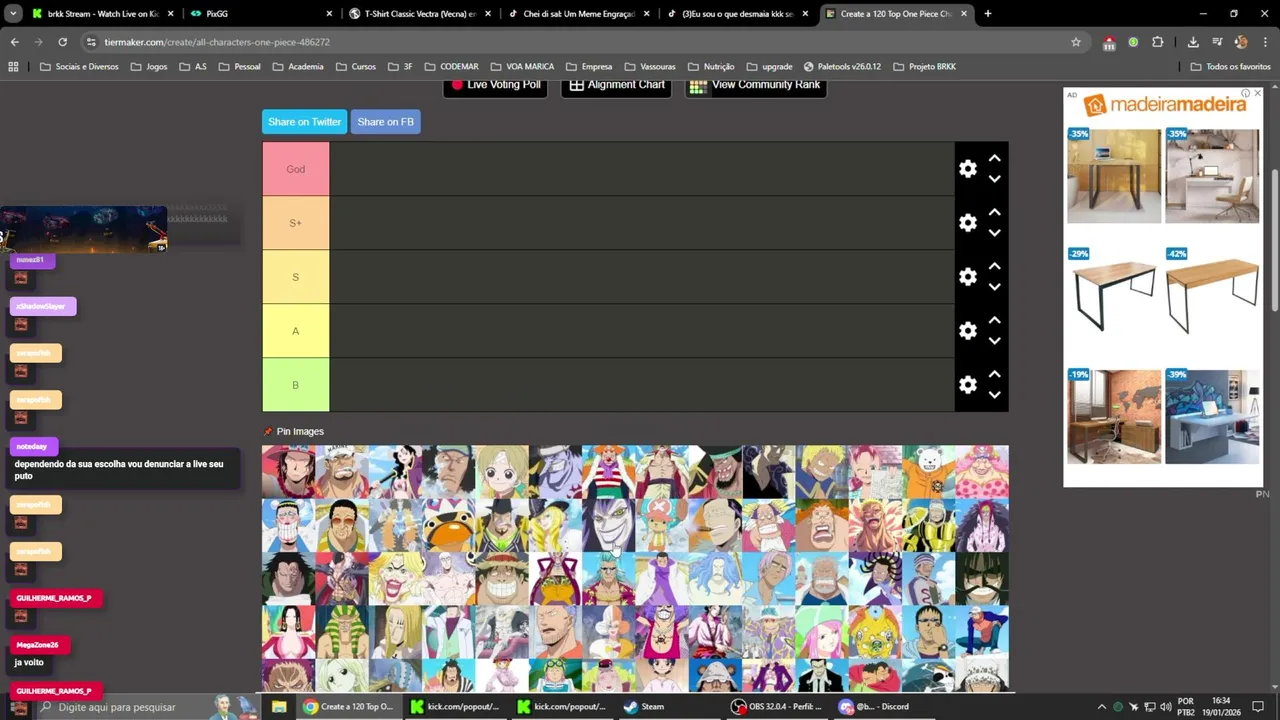
Task: Open OBS 32.0.4 from taskbar
Action: point(777,707)
